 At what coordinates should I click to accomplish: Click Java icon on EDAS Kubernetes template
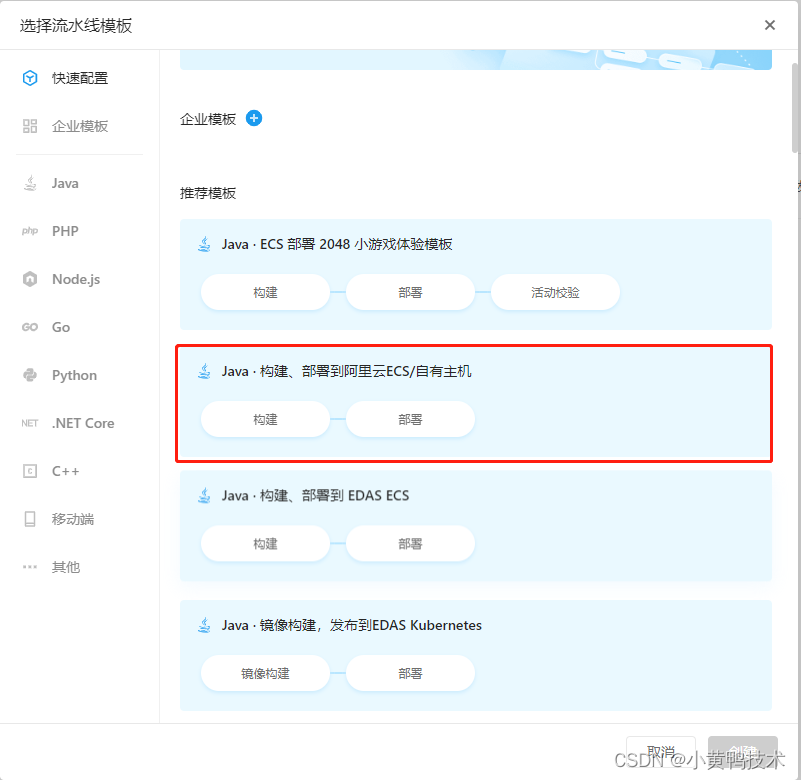(x=204, y=625)
